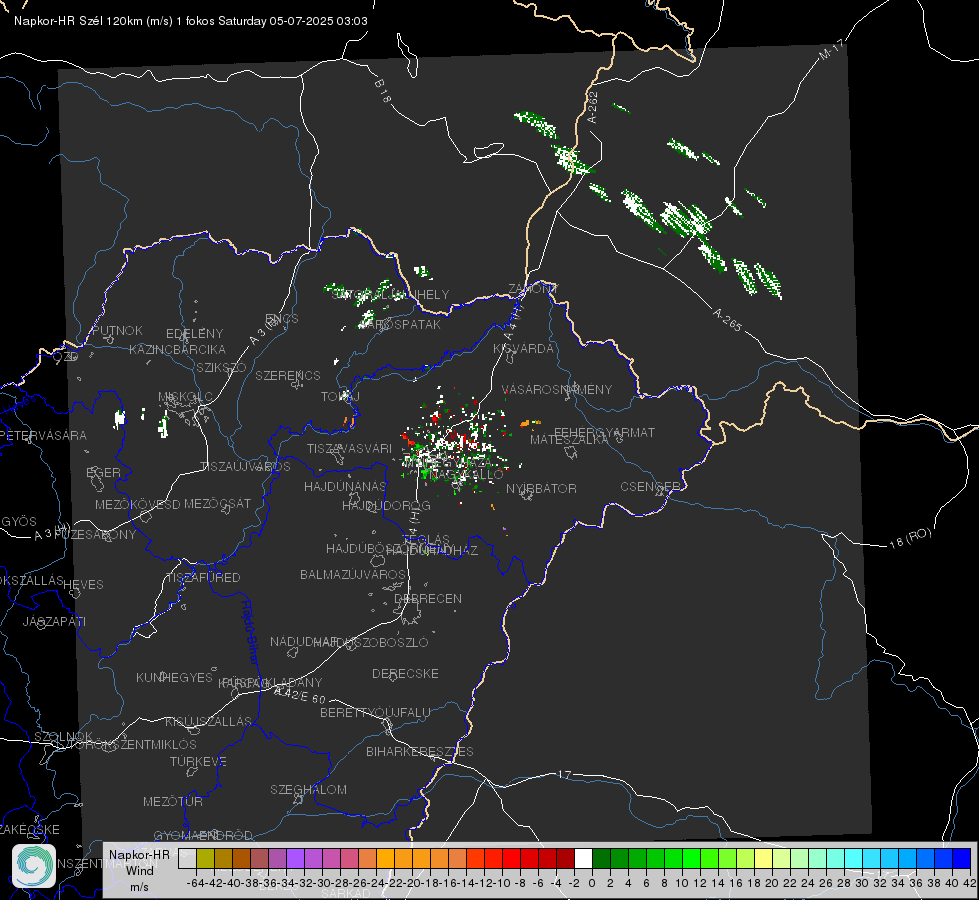Click the "Napkor-HR Wind m/s" legend label
The image size is (979, 900).
(x=139, y=870)
